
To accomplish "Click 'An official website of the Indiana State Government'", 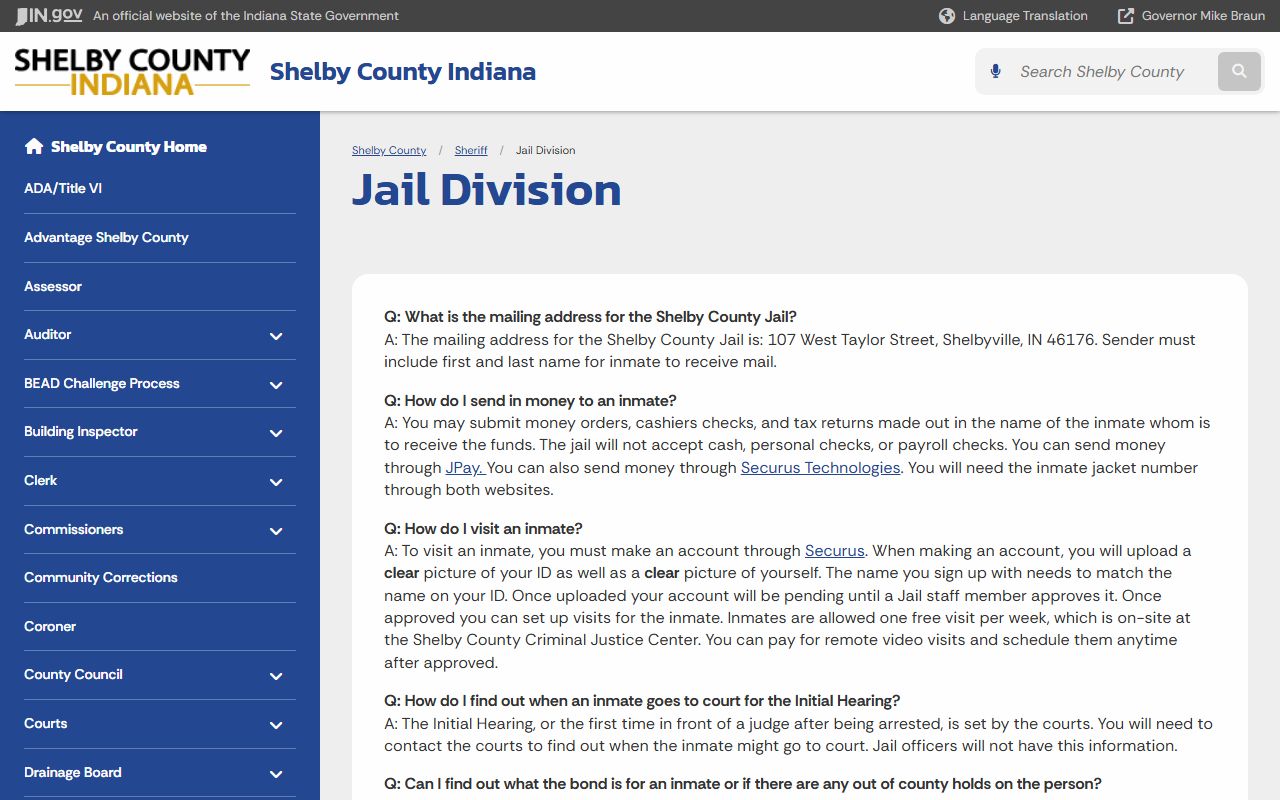I will pos(246,16).
